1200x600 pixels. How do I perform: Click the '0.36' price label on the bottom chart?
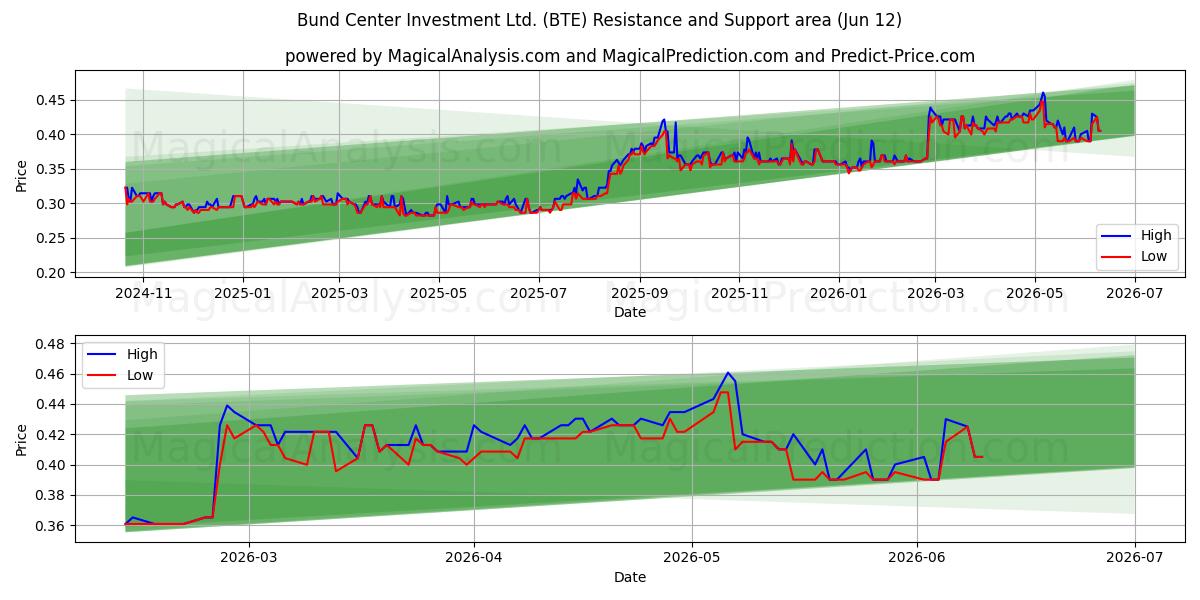pyautogui.click(x=52, y=526)
